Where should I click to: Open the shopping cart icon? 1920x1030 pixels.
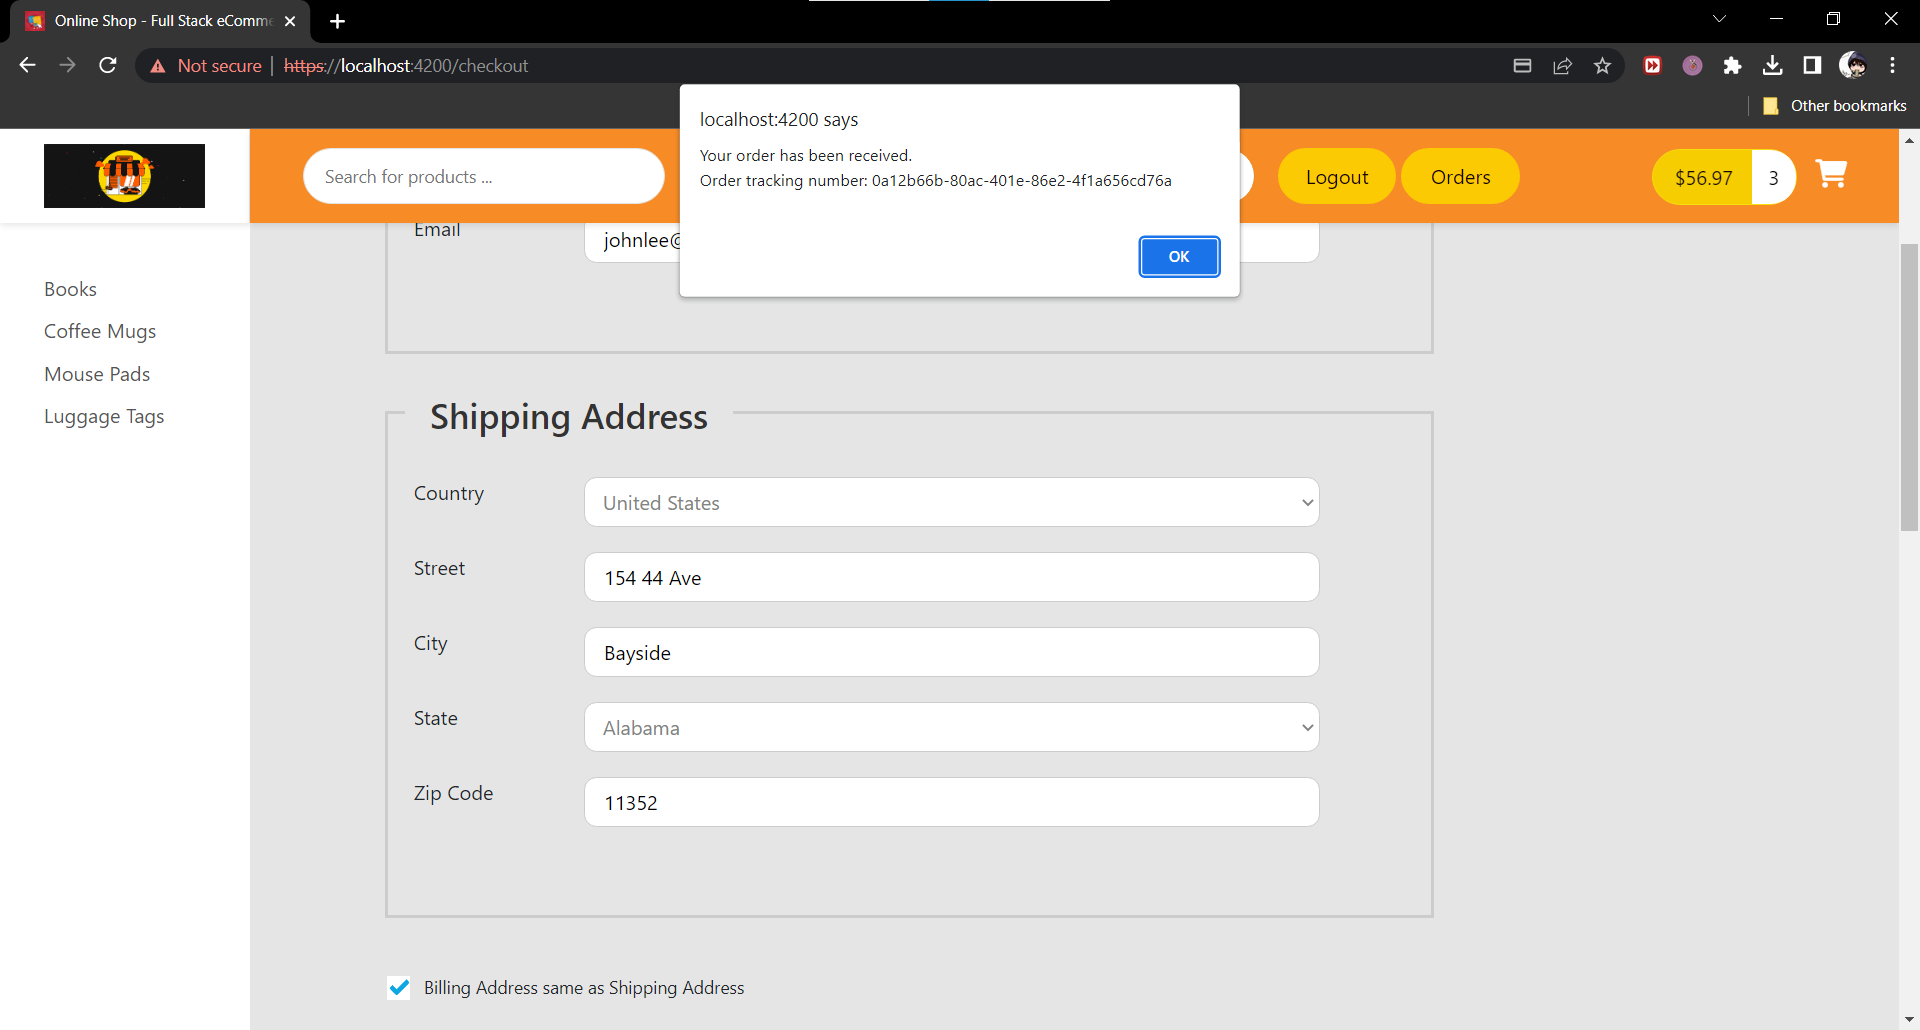click(1833, 174)
